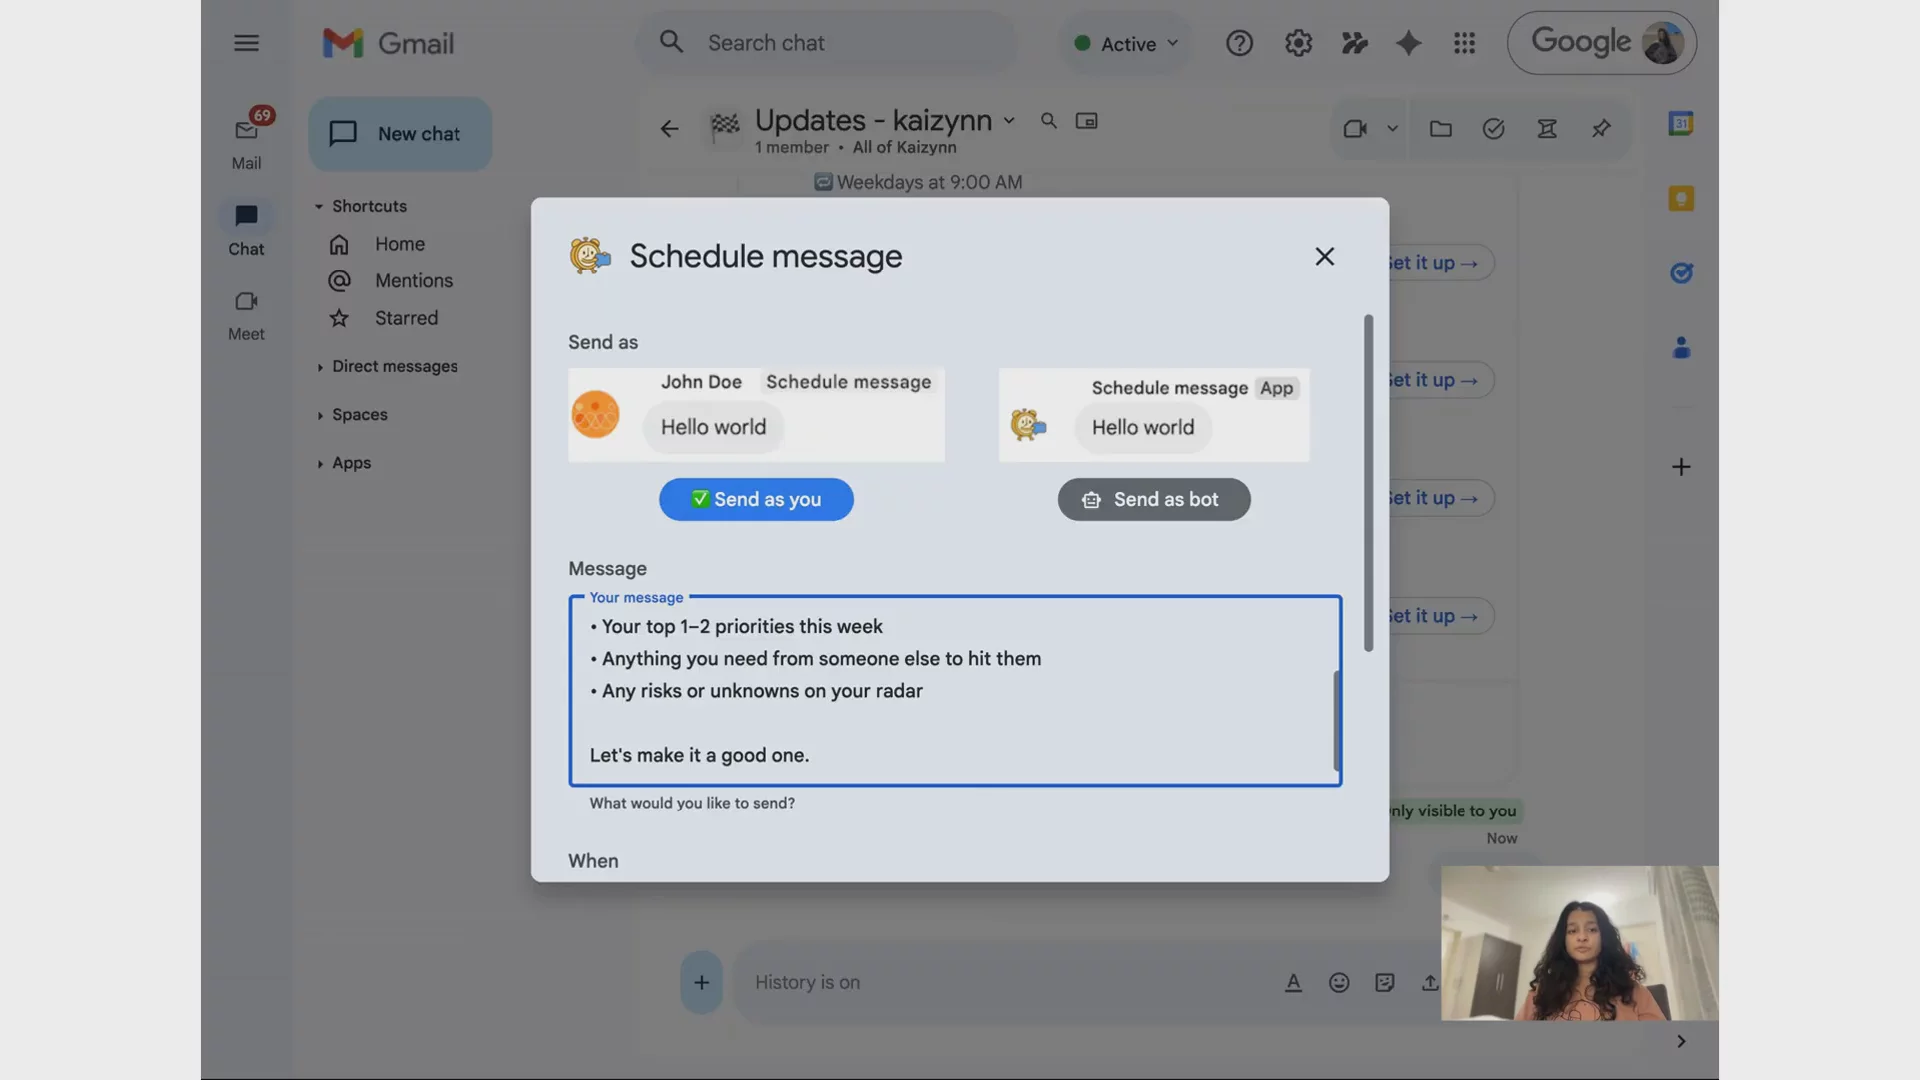Click the magic wand icon in top bar

click(1354, 43)
